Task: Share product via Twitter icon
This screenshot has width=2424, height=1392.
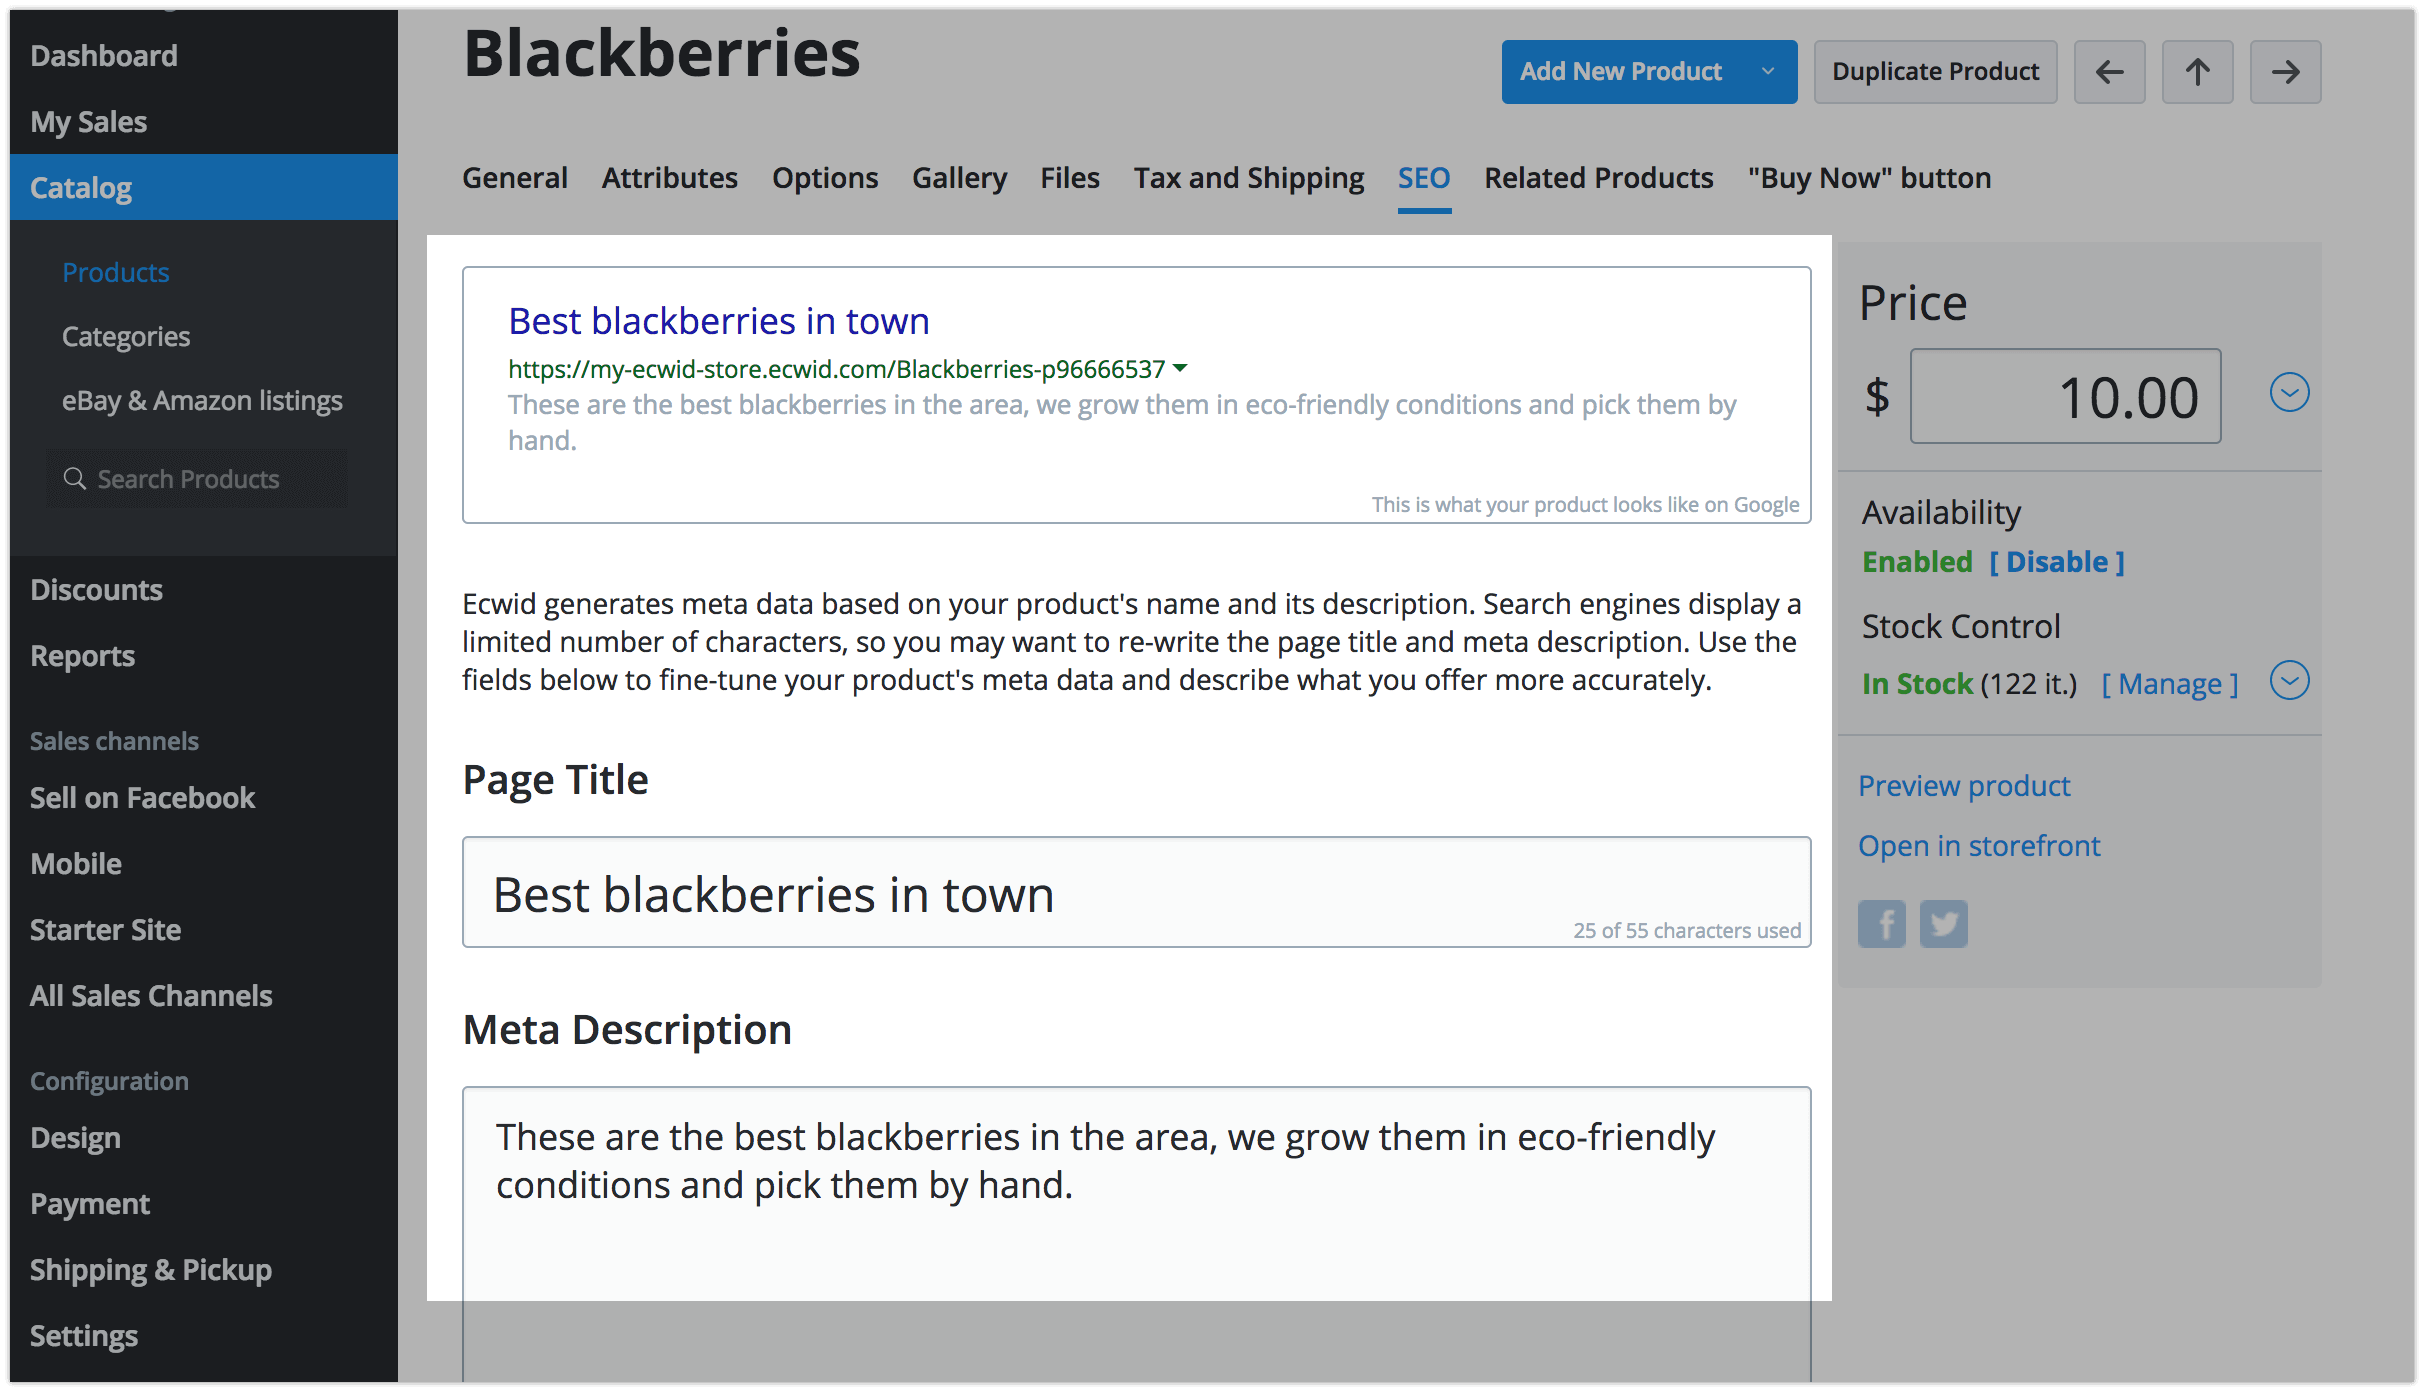Action: coord(1943,923)
